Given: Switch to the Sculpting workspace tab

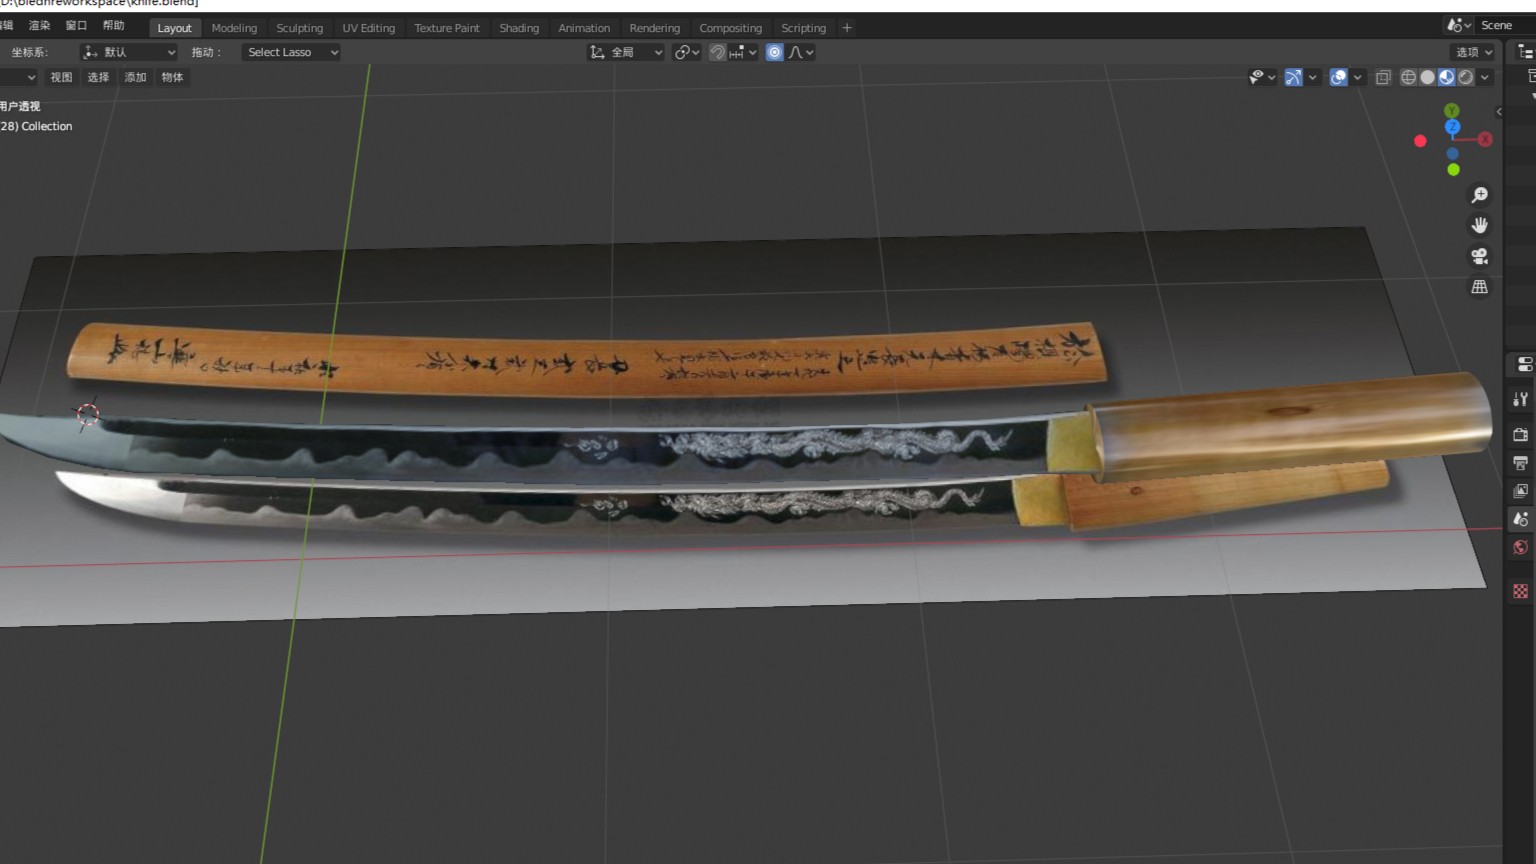Looking at the screenshot, I should [299, 28].
